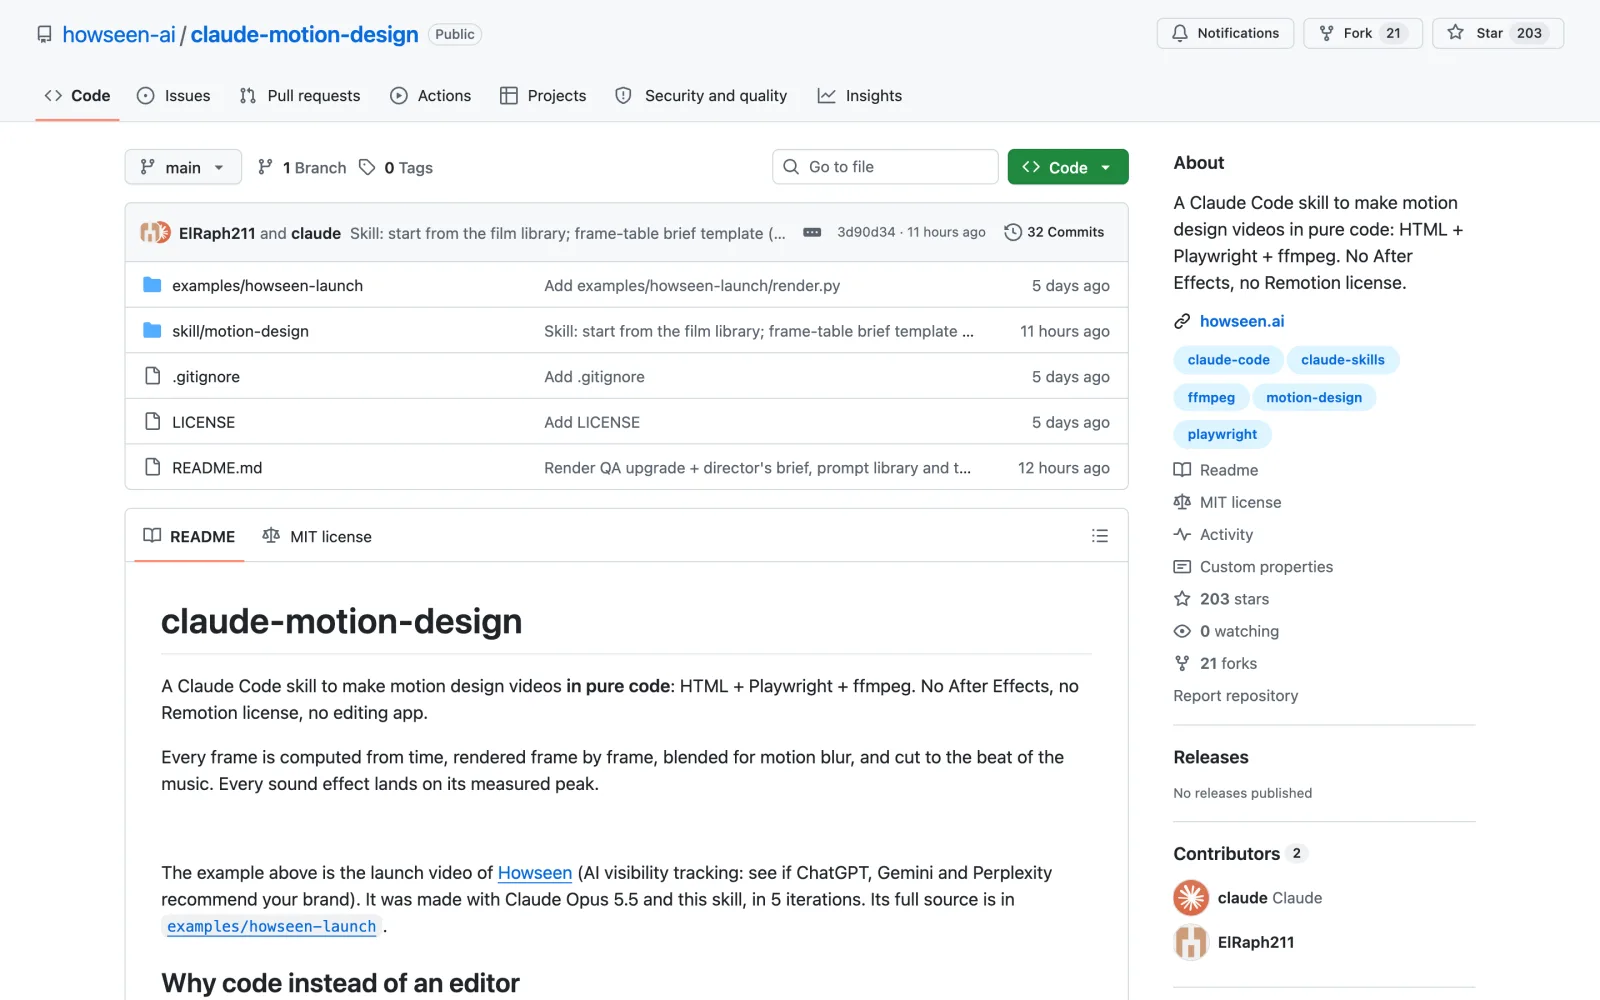1600x1000 pixels.
Task: Click the star icon beside 203 stars
Action: click(x=1182, y=599)
